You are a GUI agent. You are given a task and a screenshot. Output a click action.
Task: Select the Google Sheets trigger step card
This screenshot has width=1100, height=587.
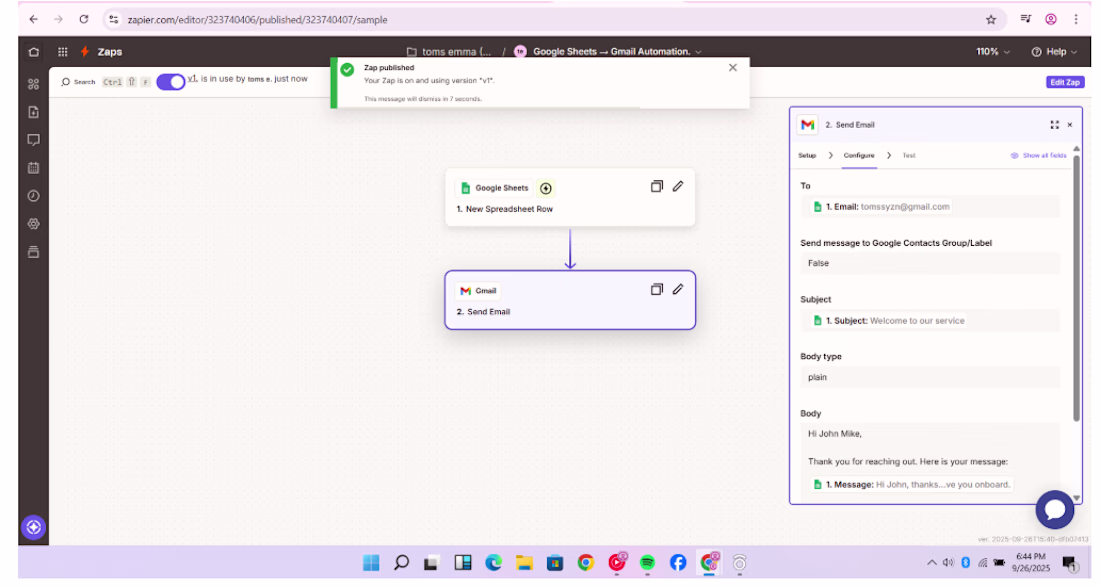[x=570, y=197]
